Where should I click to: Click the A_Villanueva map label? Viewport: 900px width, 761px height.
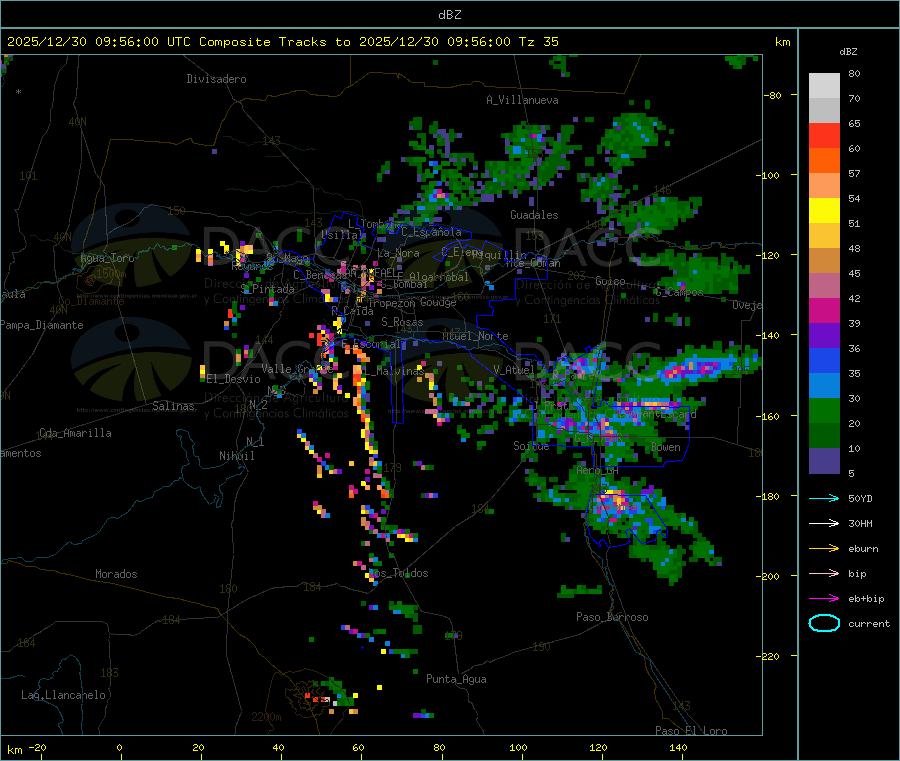522,100
